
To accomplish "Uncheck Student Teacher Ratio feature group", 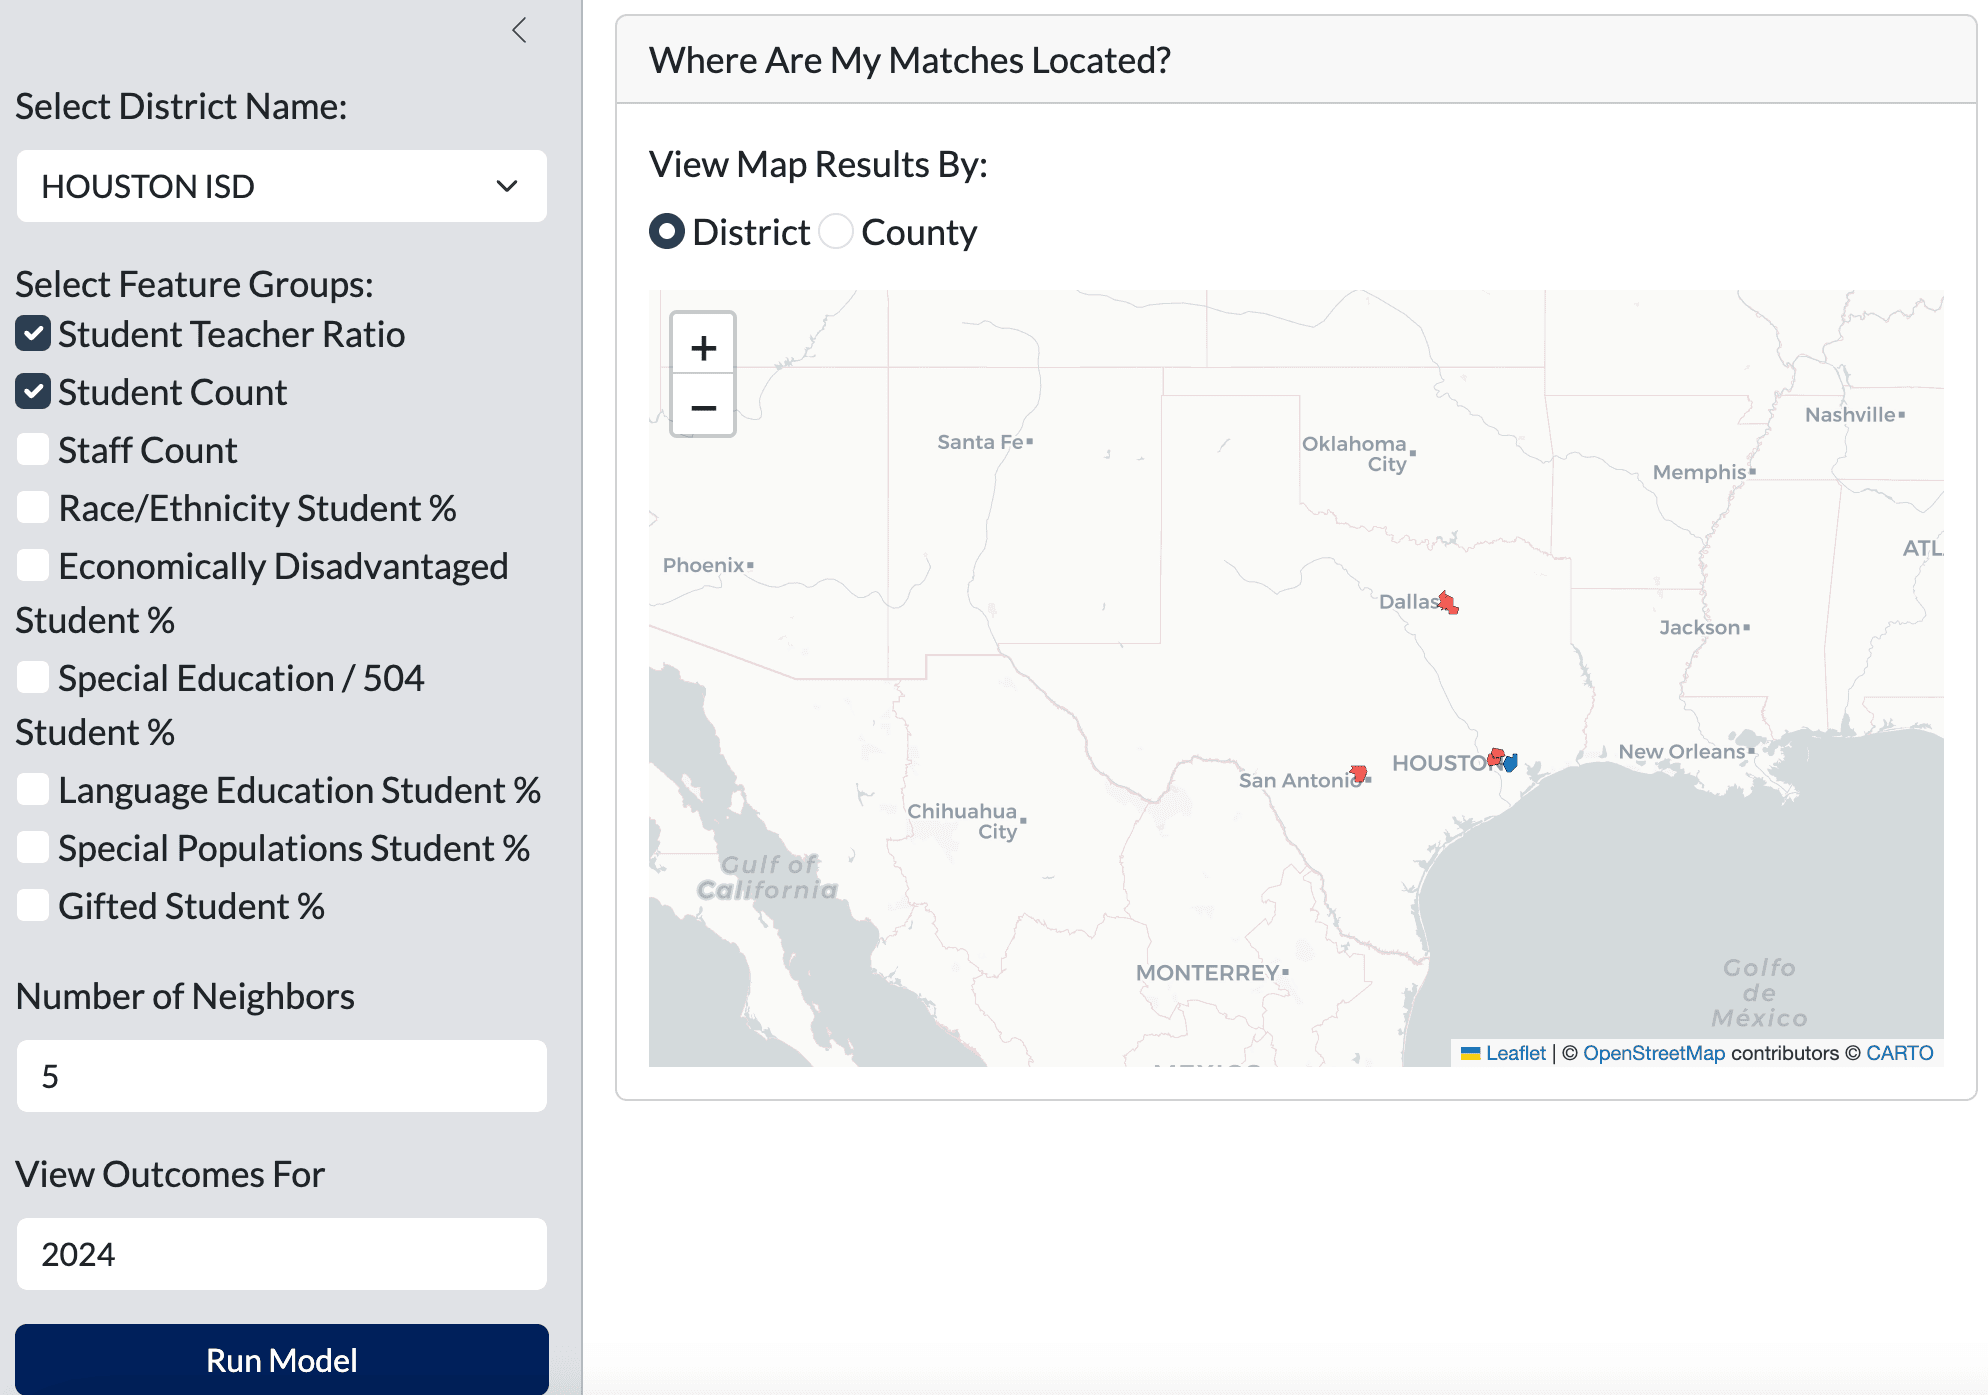I will [33, 334].
